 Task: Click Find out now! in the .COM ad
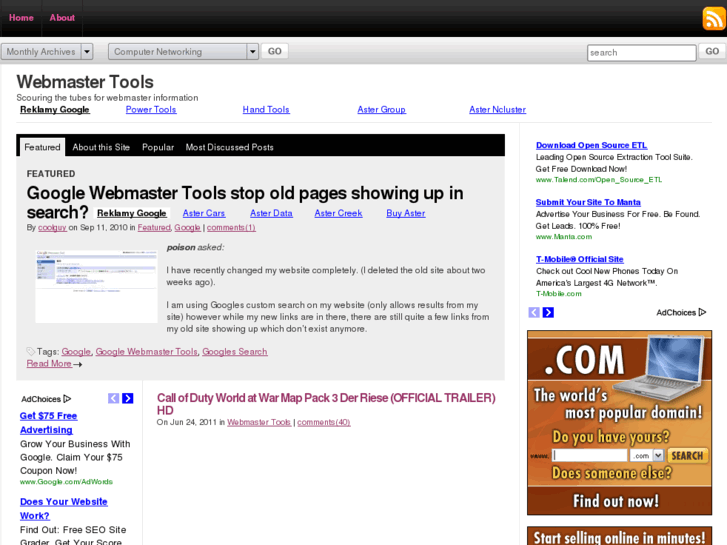coord(616,501)
